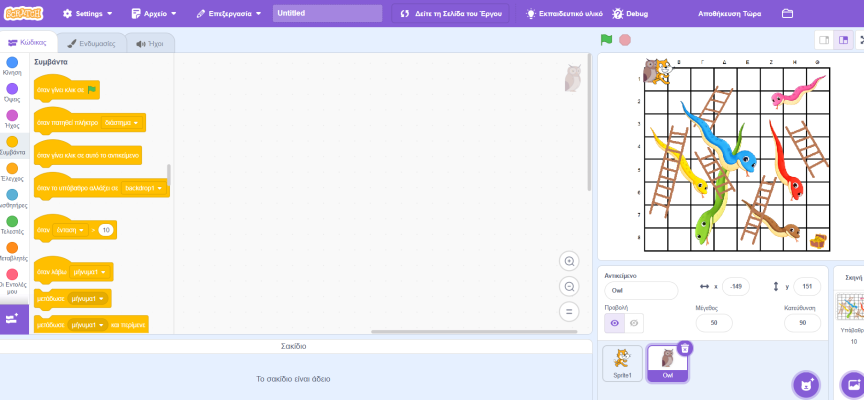Zoom in on the code workspace
Screen dimensions: 864x400
[x=569, y=261]
